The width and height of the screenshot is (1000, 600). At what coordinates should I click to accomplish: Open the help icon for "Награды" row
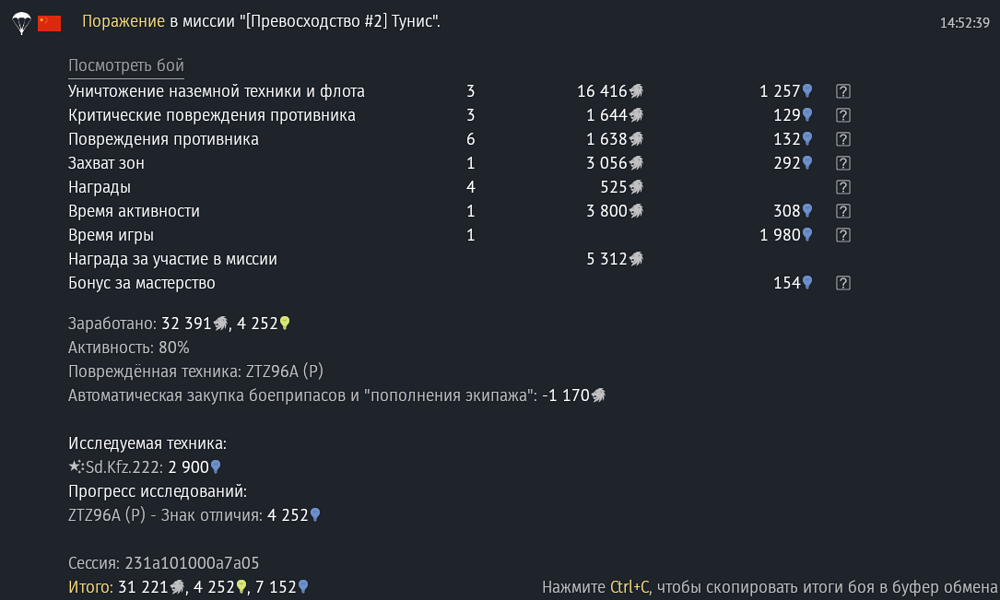(x=843, y=187)
